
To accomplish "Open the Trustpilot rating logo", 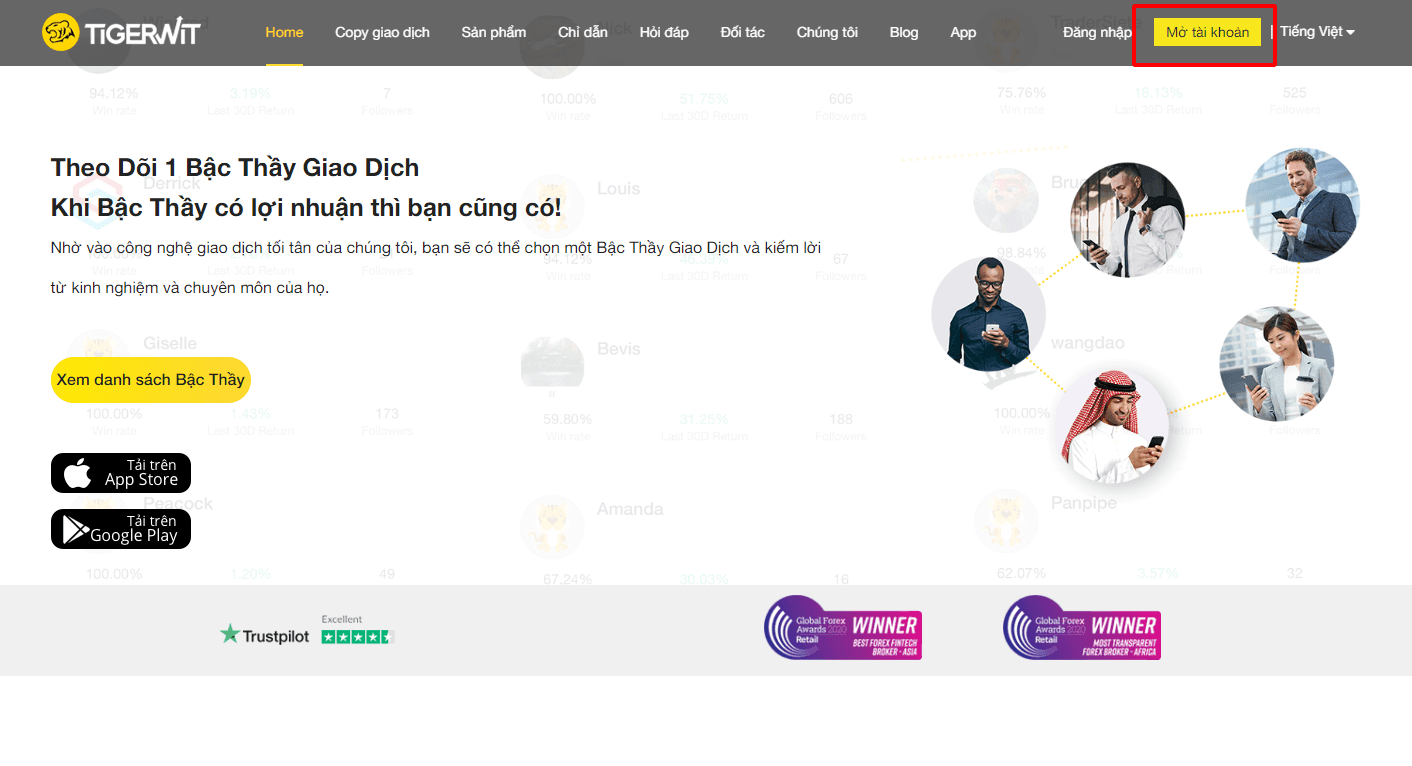I will click(265, 634).
